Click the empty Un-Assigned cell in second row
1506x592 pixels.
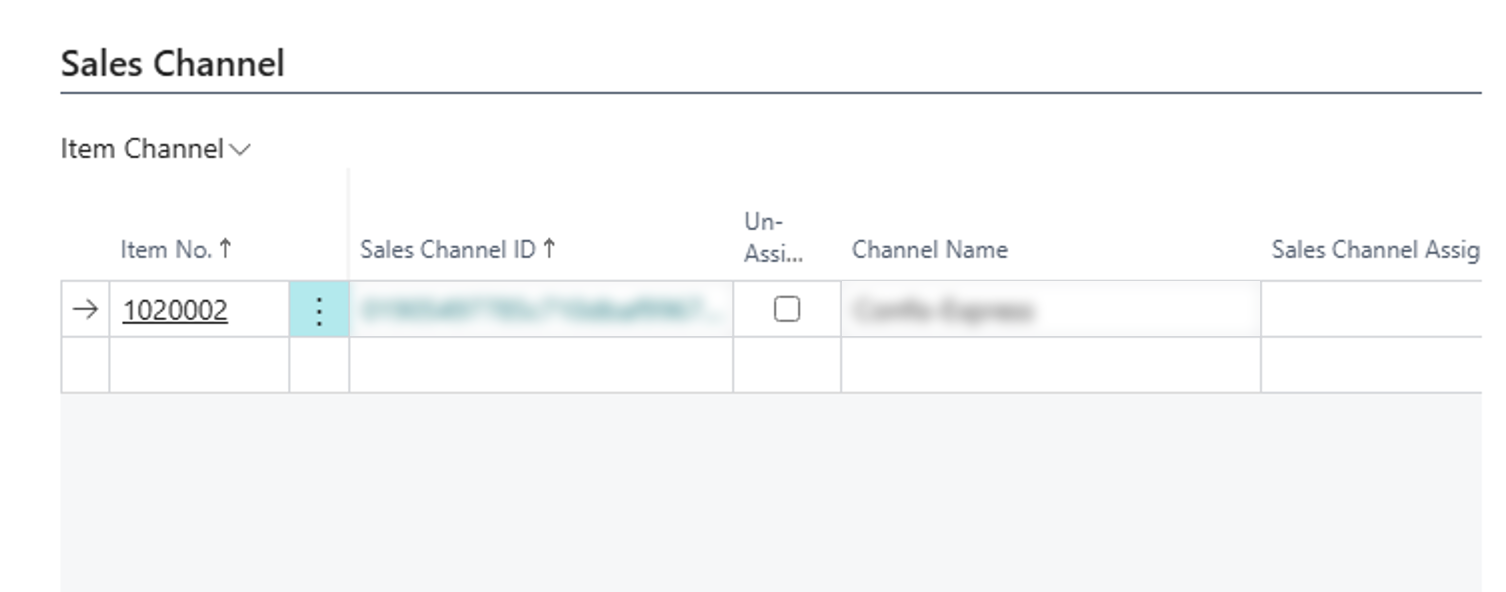787,365
